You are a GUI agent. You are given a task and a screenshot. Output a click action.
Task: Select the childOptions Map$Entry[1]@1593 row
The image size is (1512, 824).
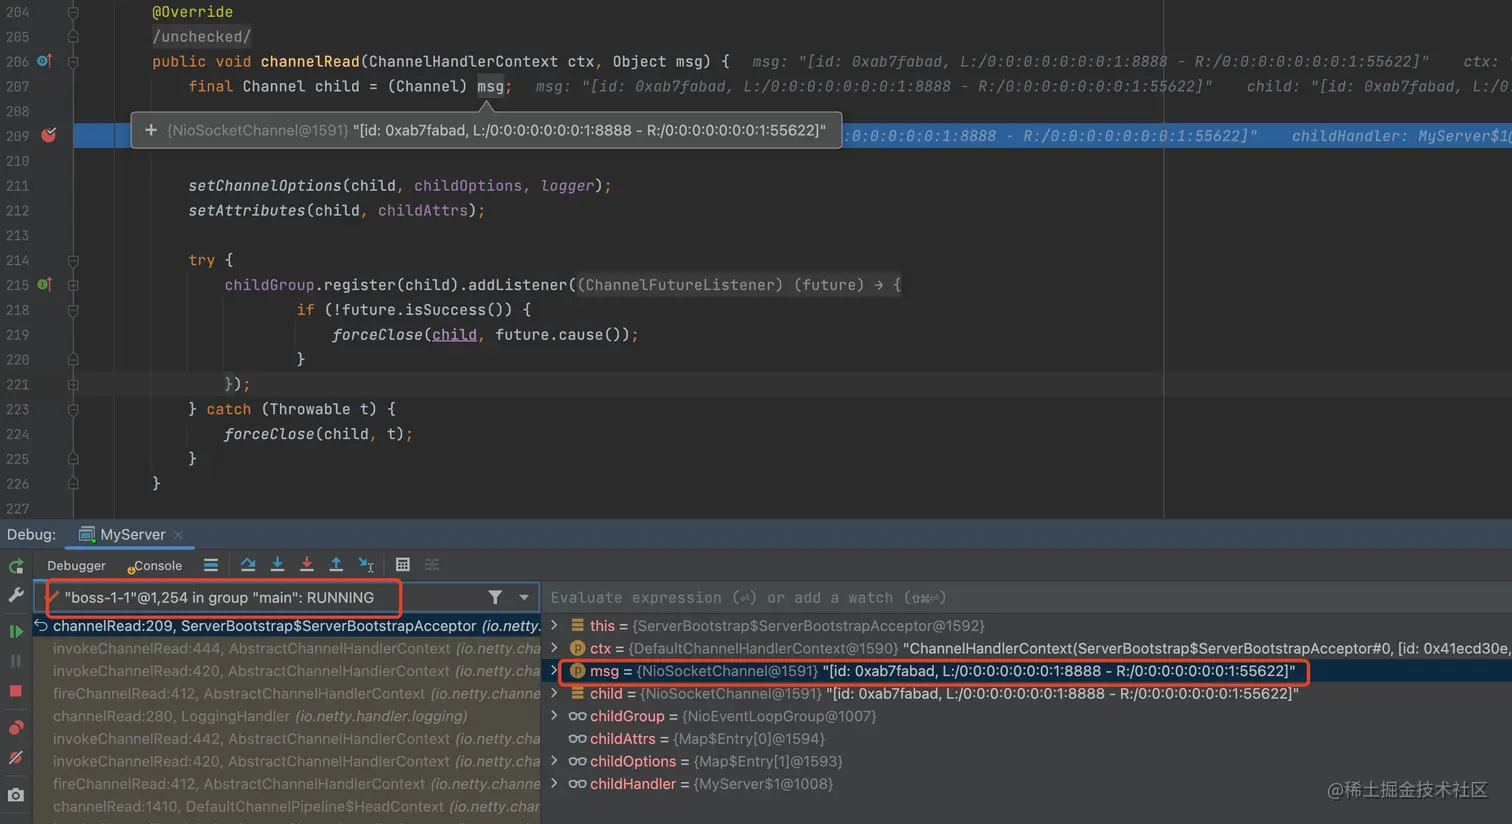1027,761
